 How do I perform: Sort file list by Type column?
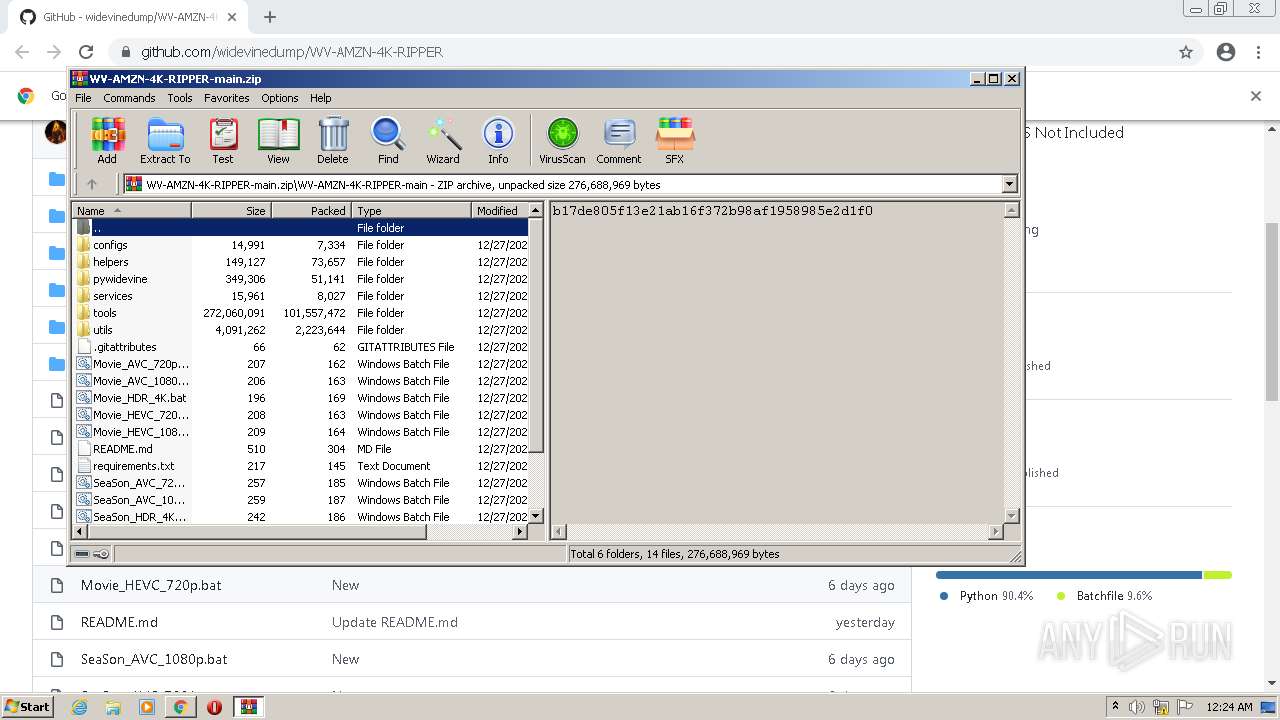tap(411, 210)
